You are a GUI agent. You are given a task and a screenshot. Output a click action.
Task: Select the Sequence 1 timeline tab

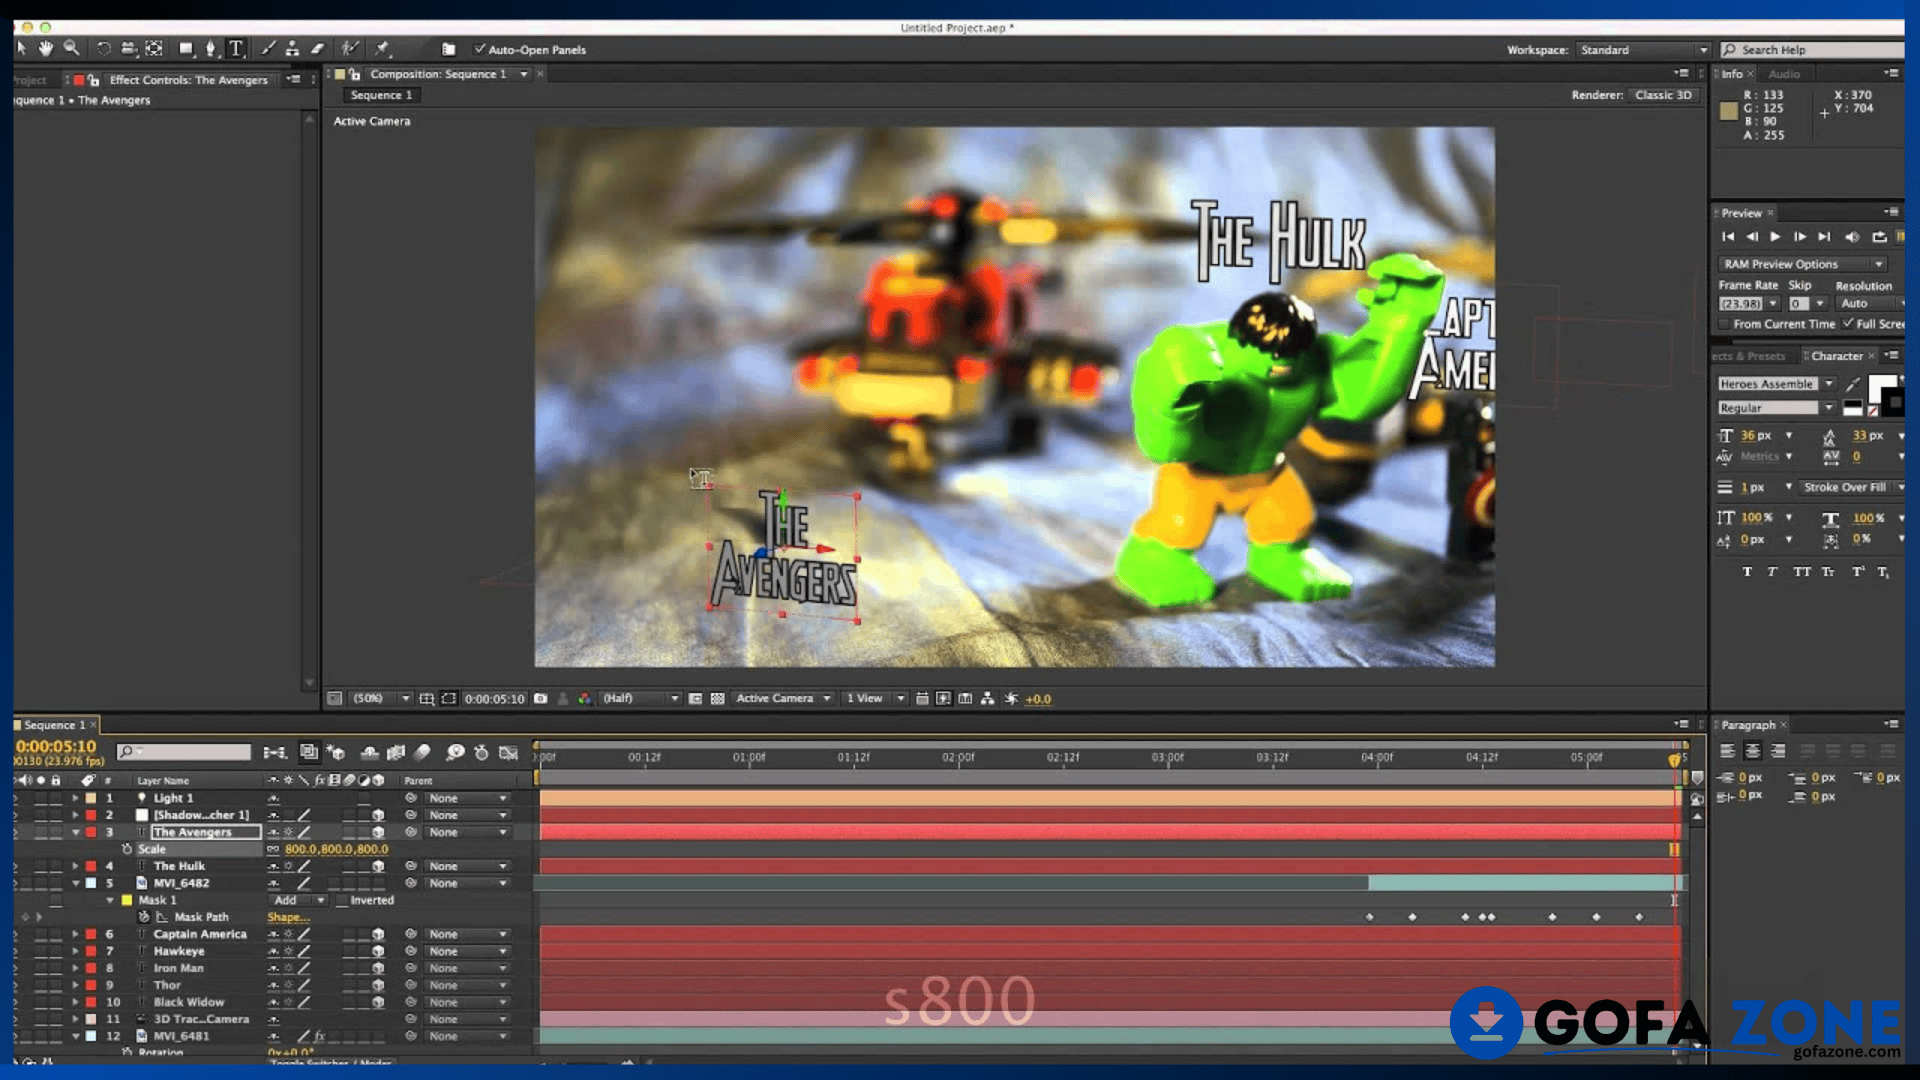coord(54,725)
